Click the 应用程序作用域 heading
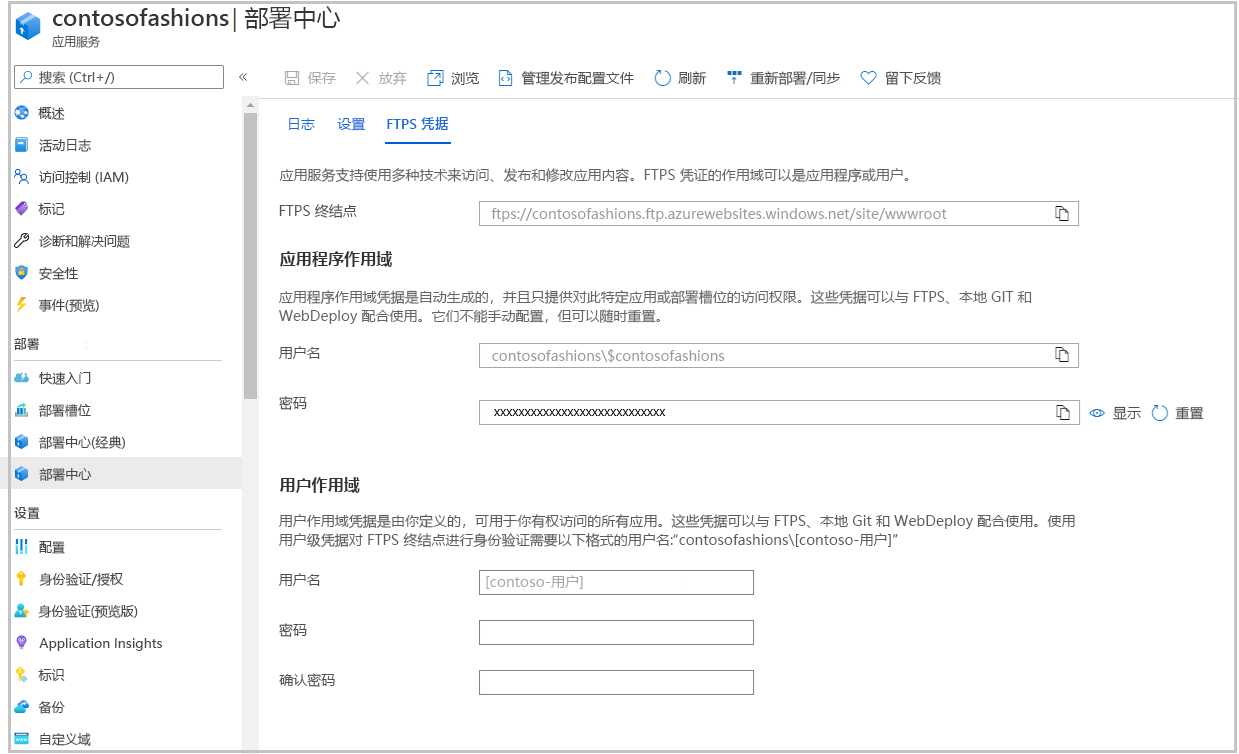The height and width of the screenshot is (754, 1239). [336, 259]
